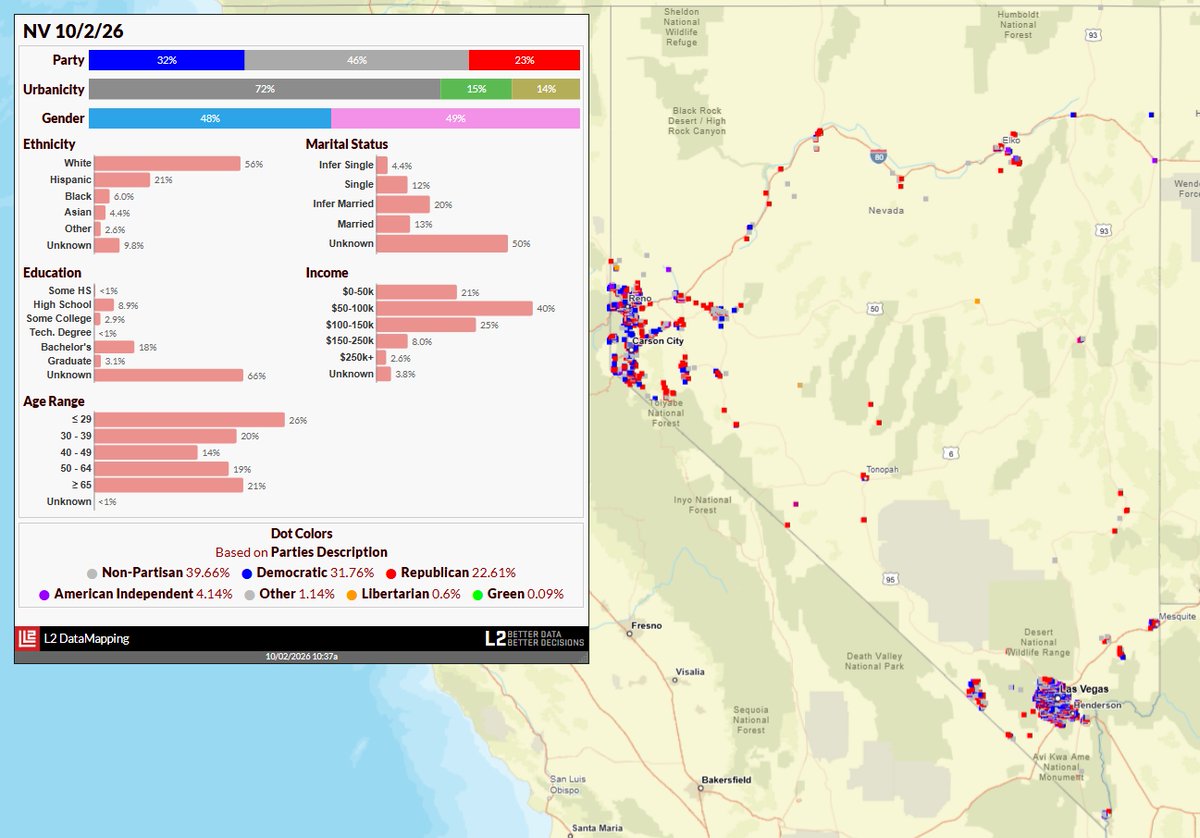Click the $50-100k income bar
The image size is (1200, 838).
454,308
